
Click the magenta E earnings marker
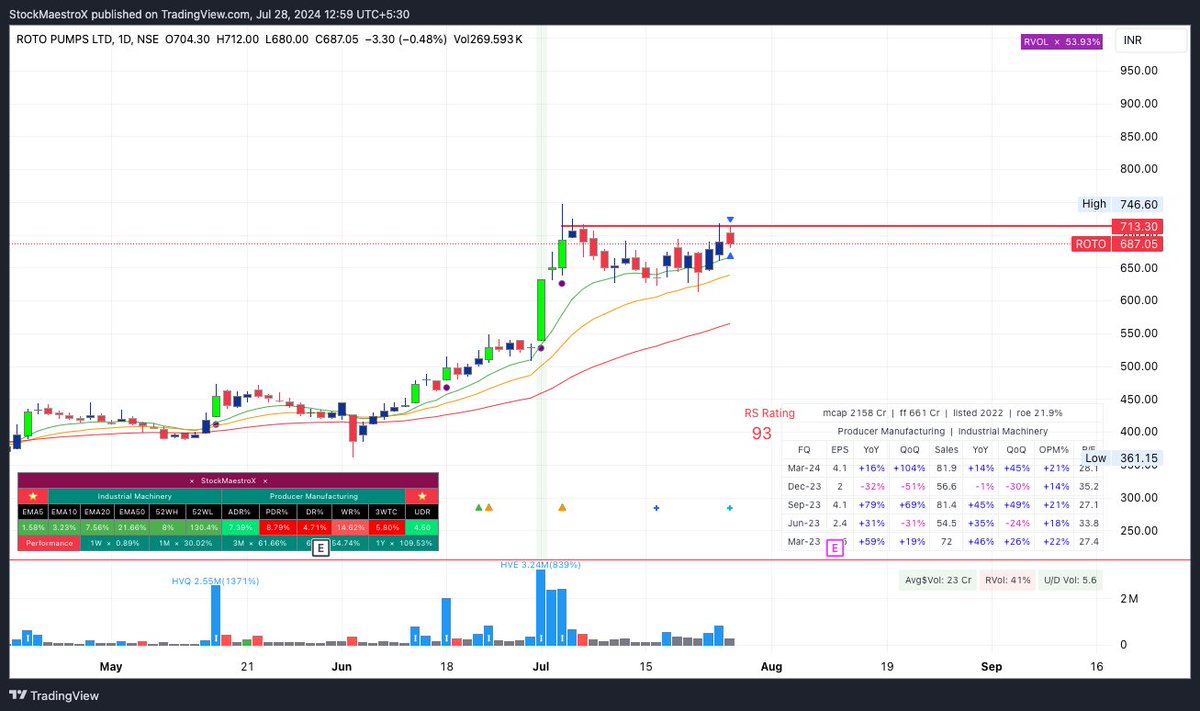tap(834, 548)
